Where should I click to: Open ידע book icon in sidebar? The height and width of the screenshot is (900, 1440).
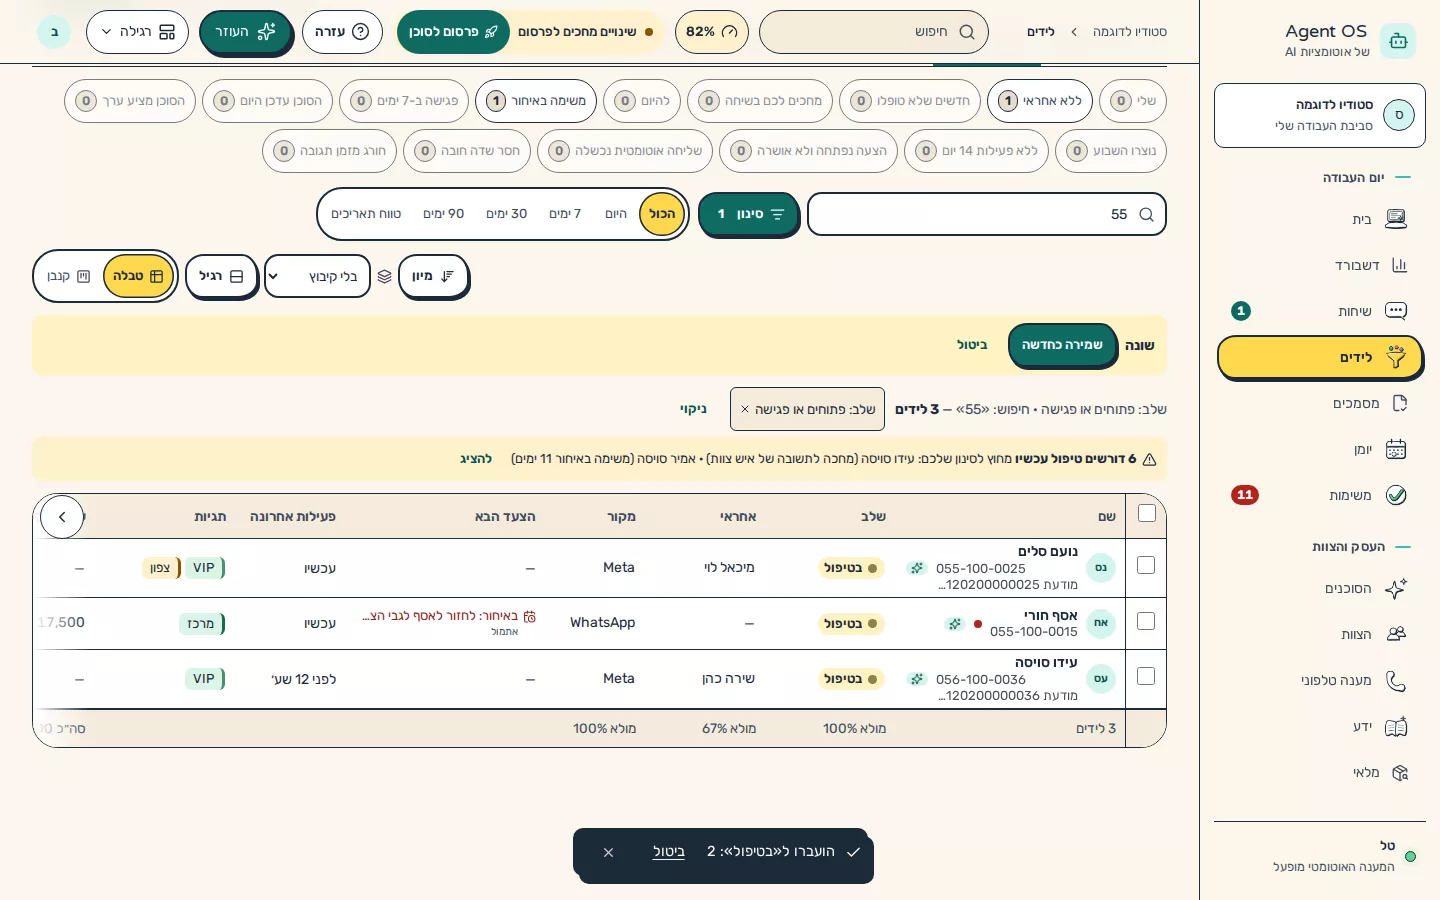(x=1396, y=726)
